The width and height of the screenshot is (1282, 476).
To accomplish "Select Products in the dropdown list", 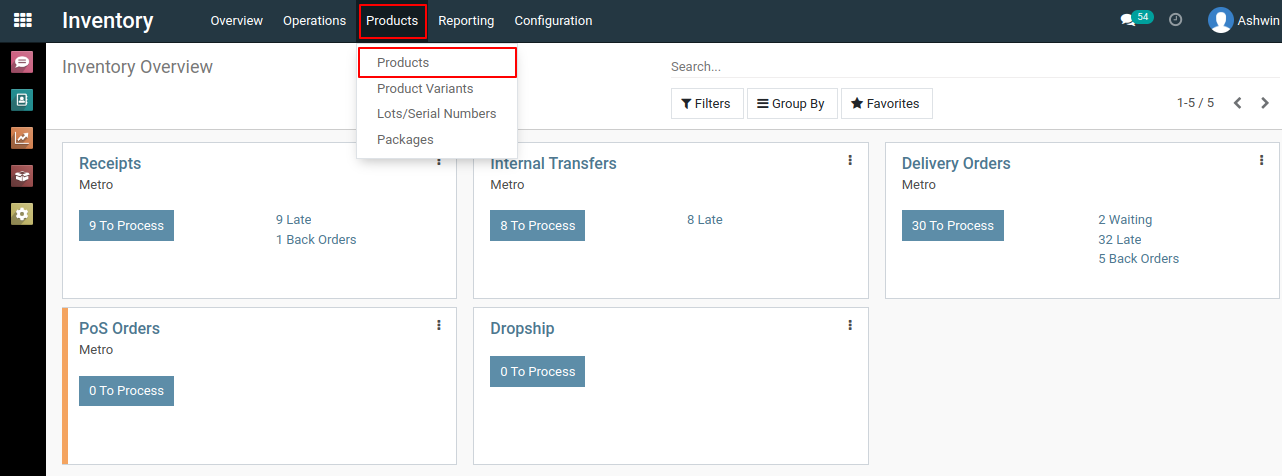I will coord(437,62).
